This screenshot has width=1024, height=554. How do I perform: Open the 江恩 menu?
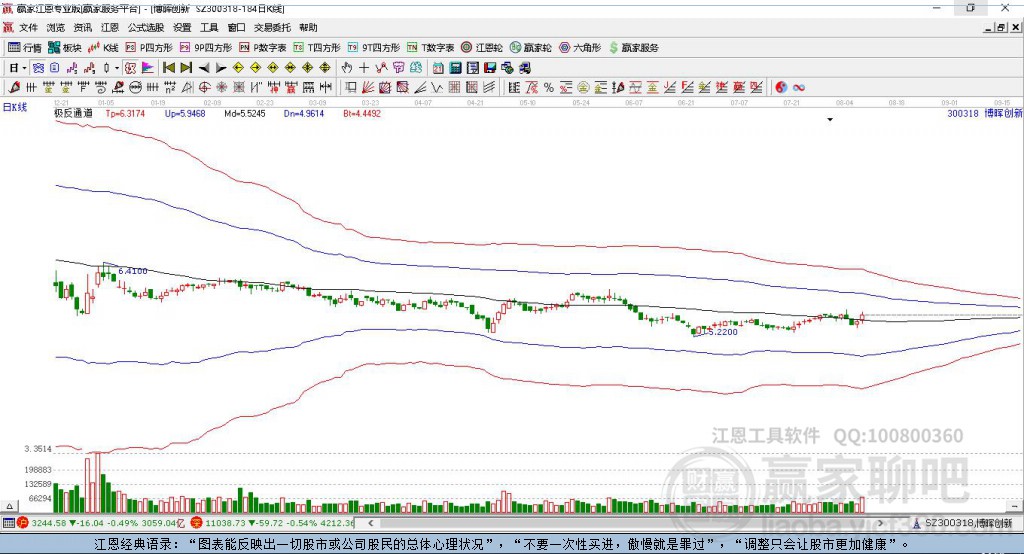(x=110, y=27)
